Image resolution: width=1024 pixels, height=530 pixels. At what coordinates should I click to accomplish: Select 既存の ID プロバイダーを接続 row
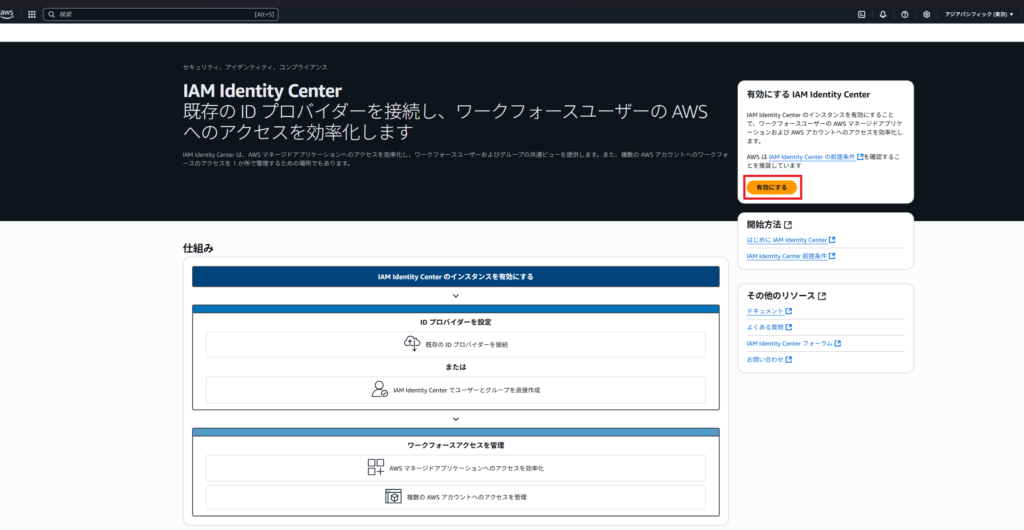456,345
